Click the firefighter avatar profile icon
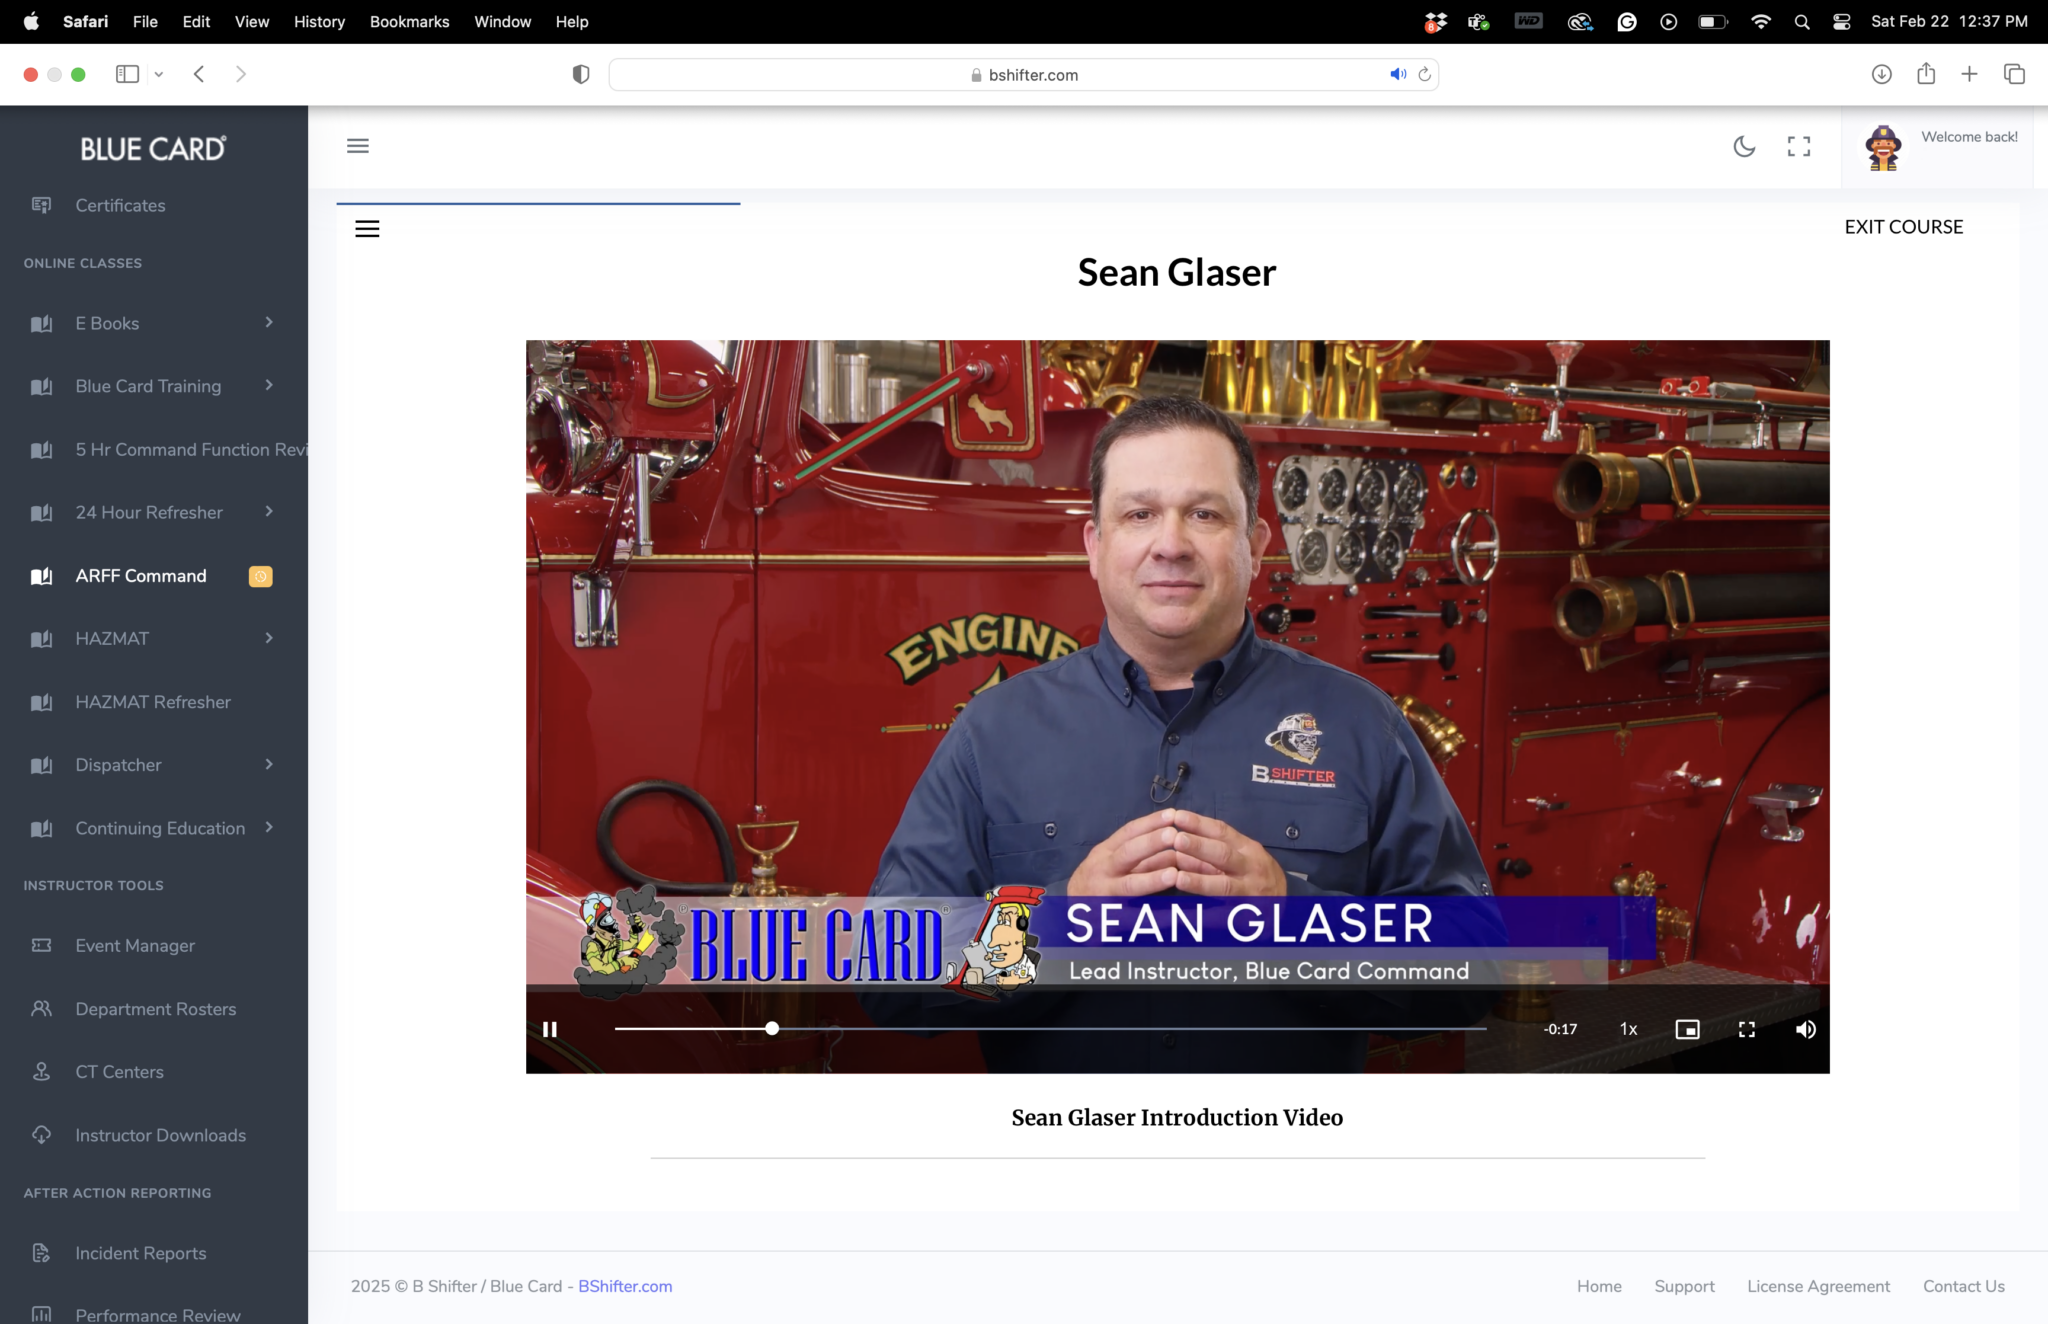Screen dimensions: 2048x1324 point(1883,148)
